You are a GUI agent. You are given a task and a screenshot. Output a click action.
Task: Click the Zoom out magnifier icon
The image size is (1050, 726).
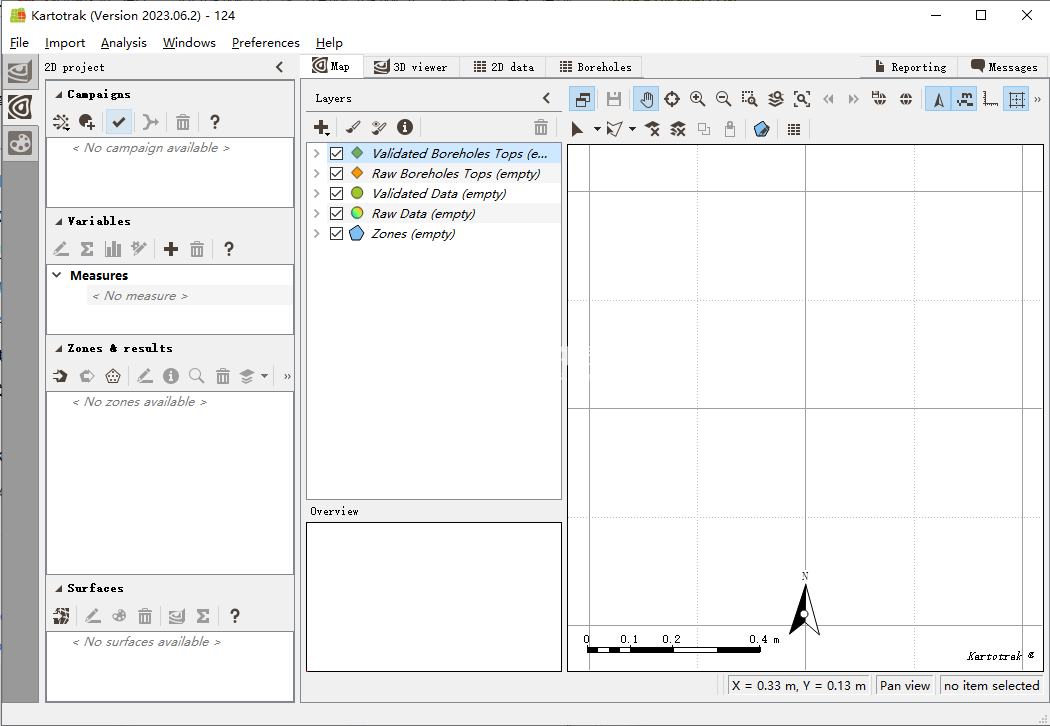coord(723,99)
